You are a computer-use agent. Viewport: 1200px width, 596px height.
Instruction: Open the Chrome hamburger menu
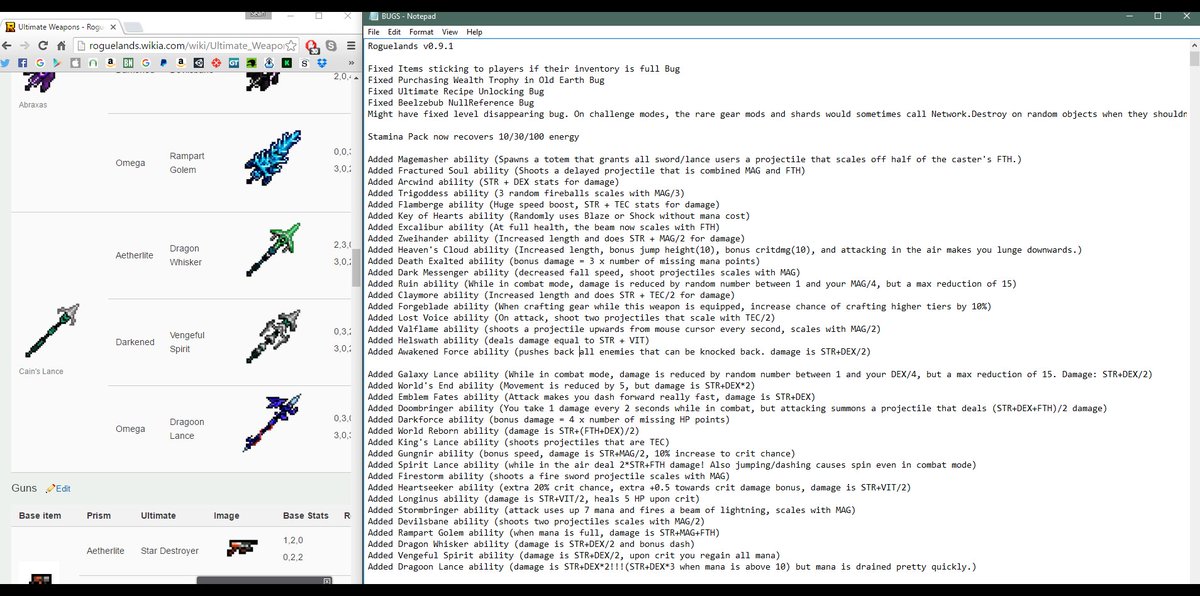tap(351, 46)
